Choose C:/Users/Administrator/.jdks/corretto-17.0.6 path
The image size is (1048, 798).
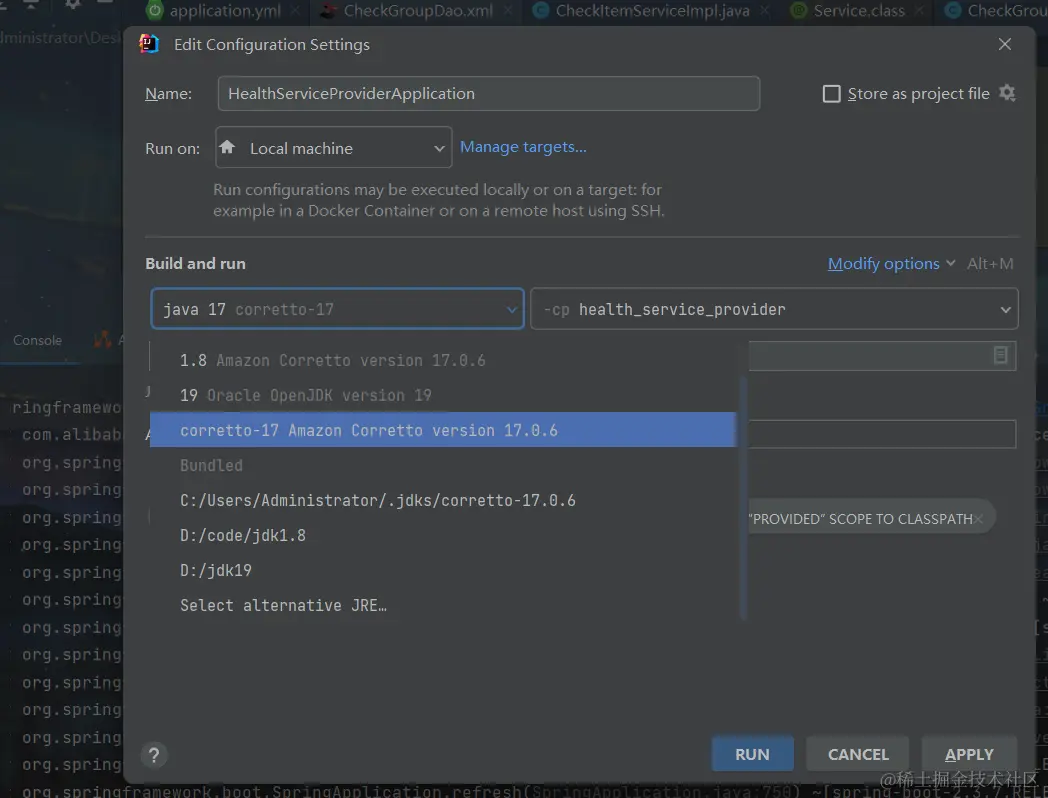(442, 500)
